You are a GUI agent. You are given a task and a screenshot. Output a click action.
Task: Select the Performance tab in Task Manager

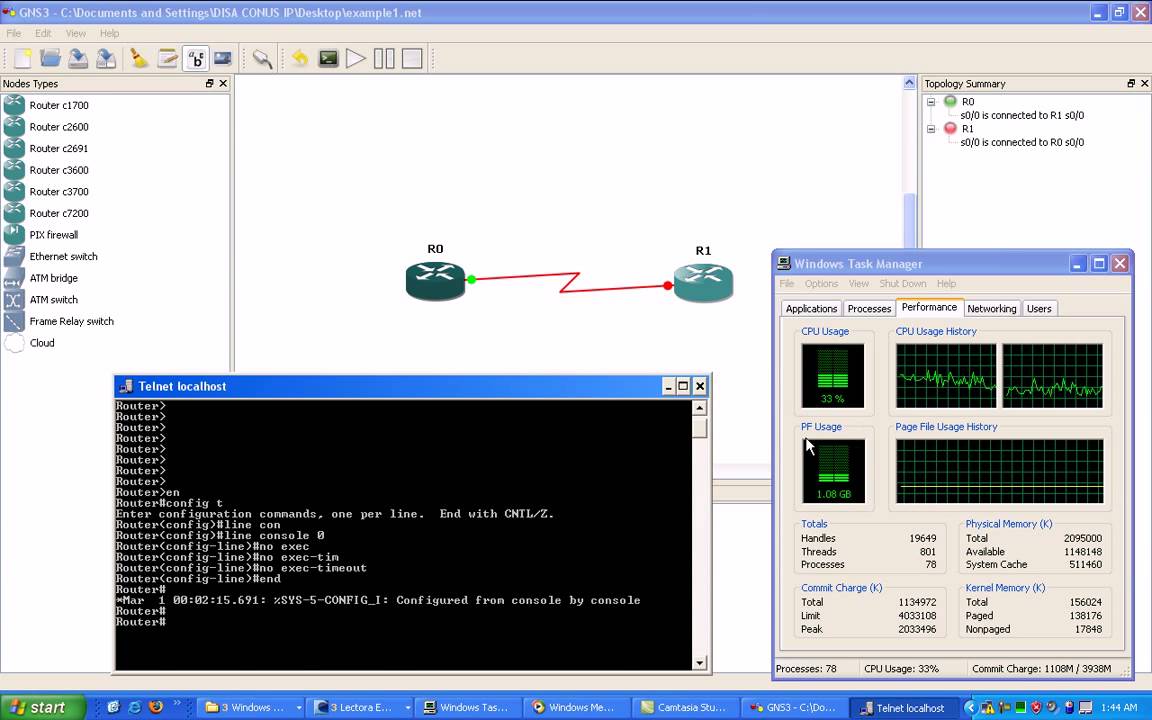pyautogui.click(x=929, y=307)
